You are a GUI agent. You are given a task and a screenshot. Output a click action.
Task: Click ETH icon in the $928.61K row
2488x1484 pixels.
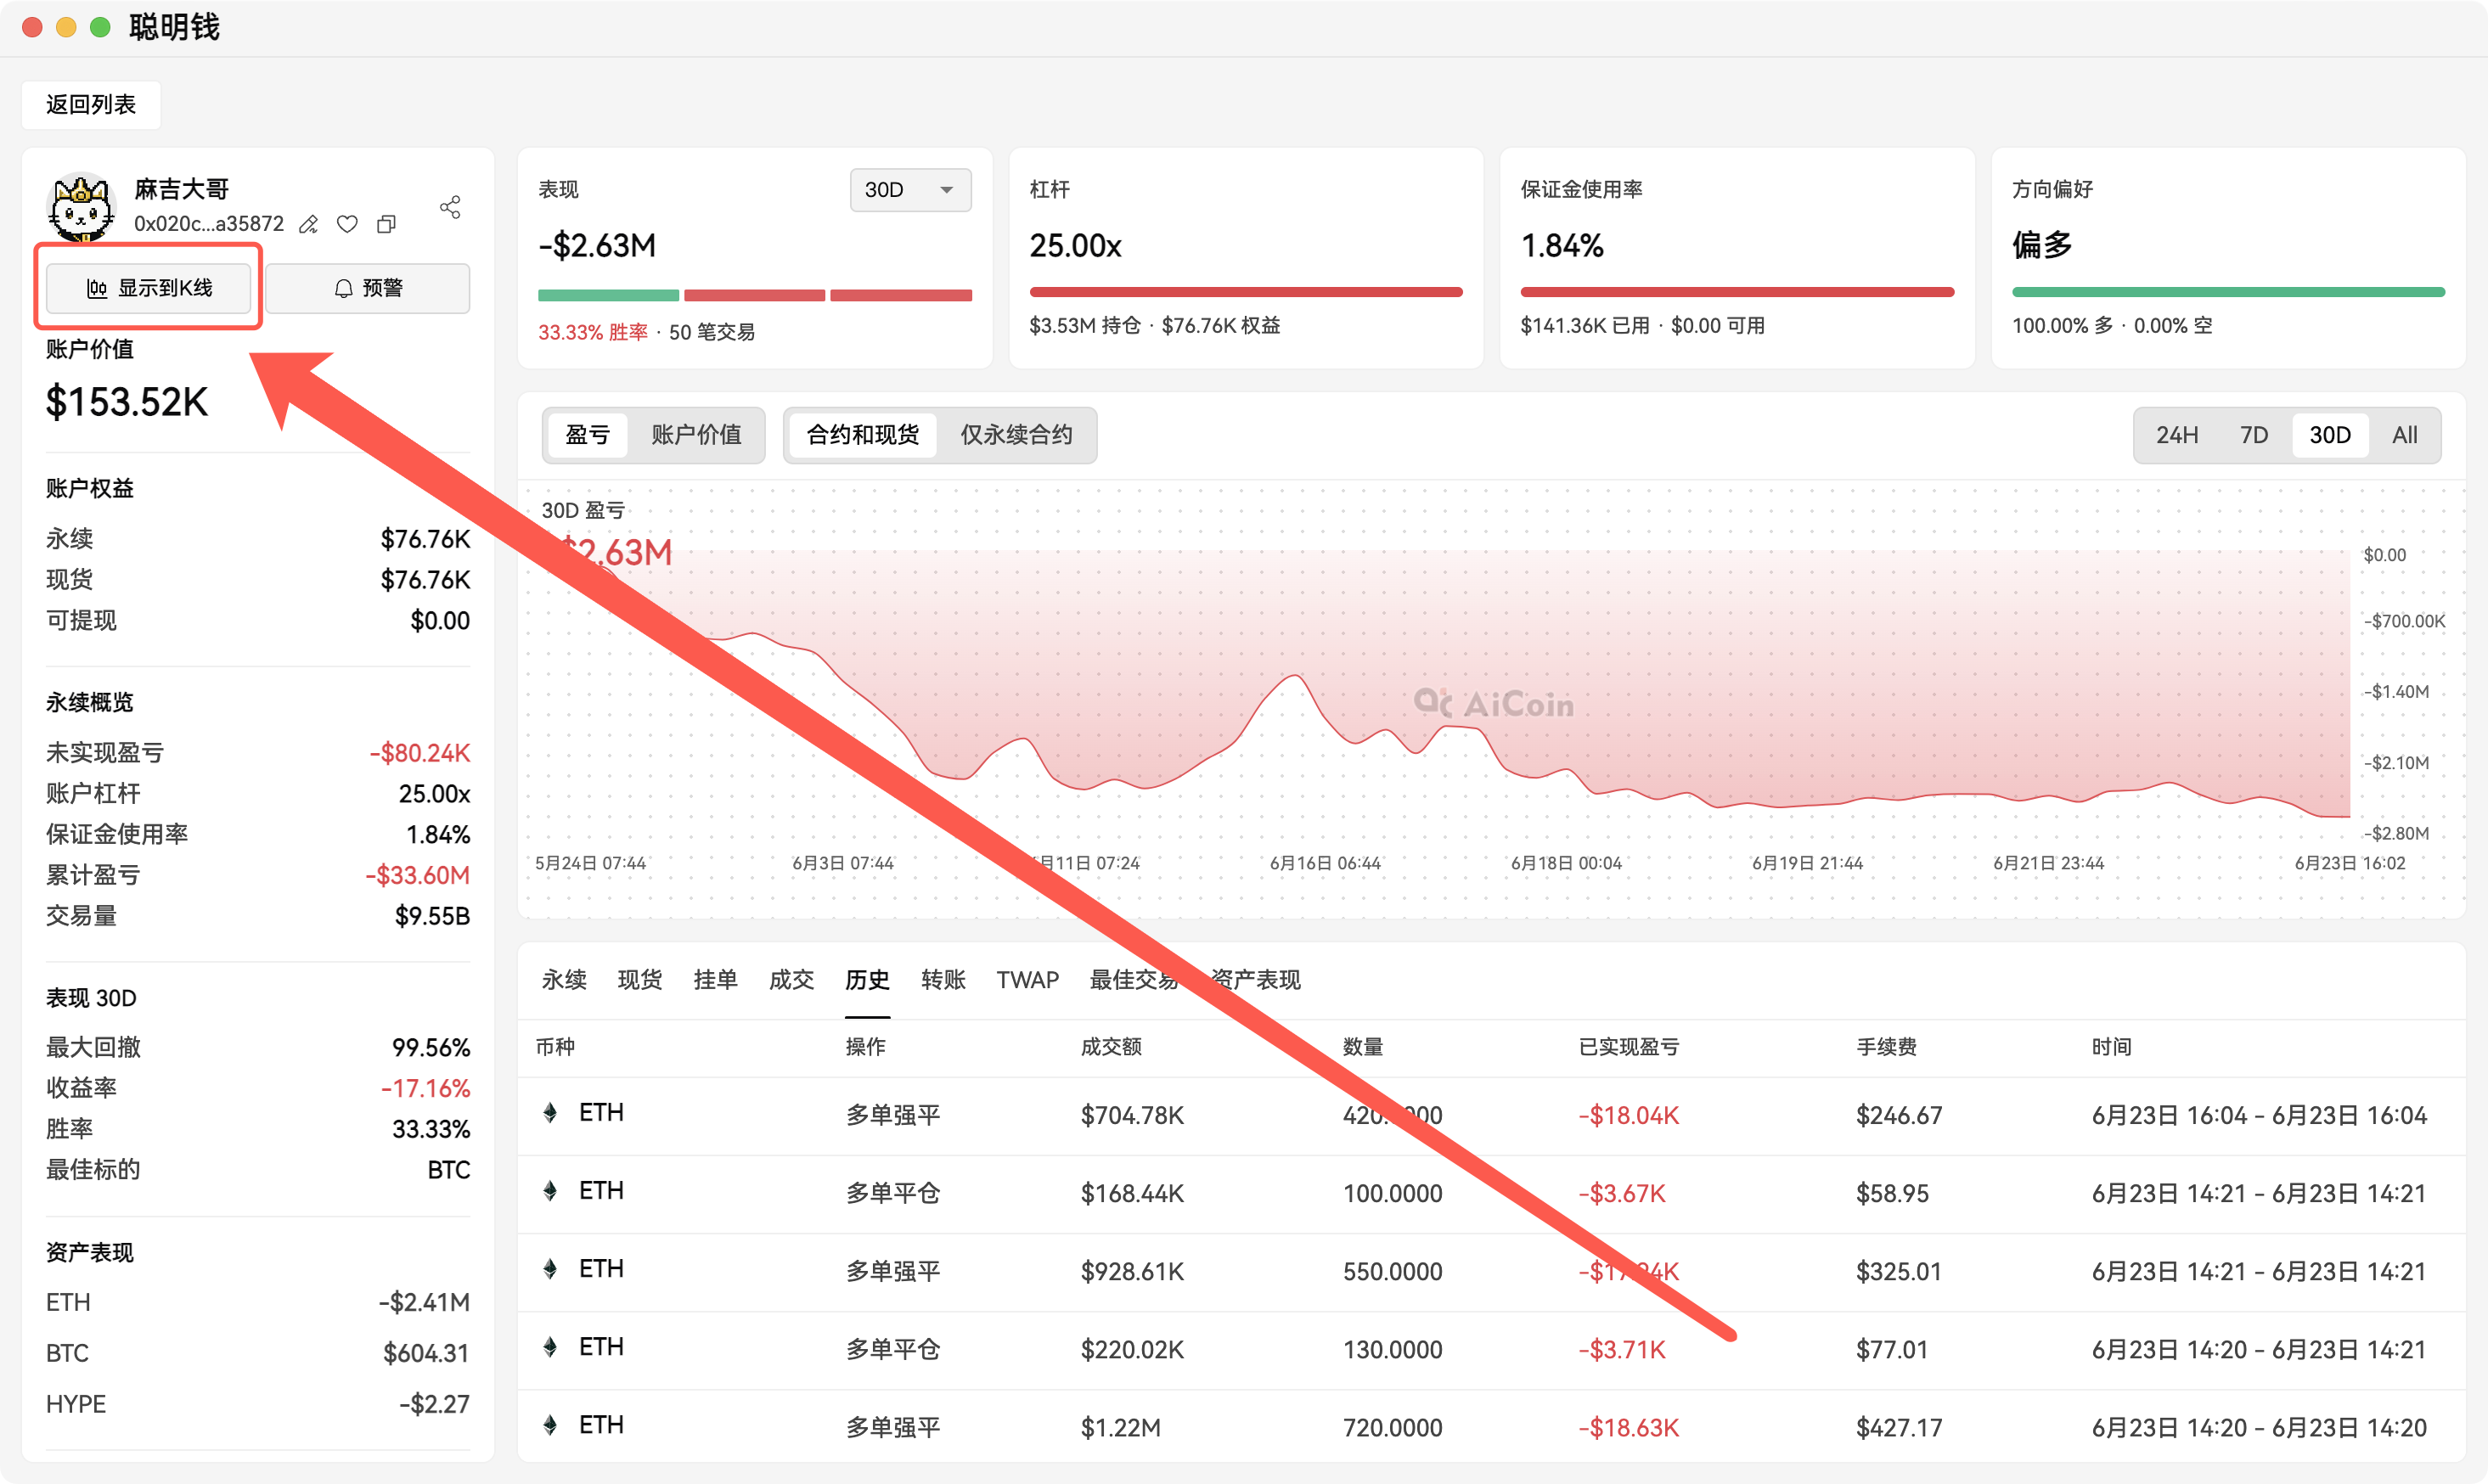pos(550,1269)
